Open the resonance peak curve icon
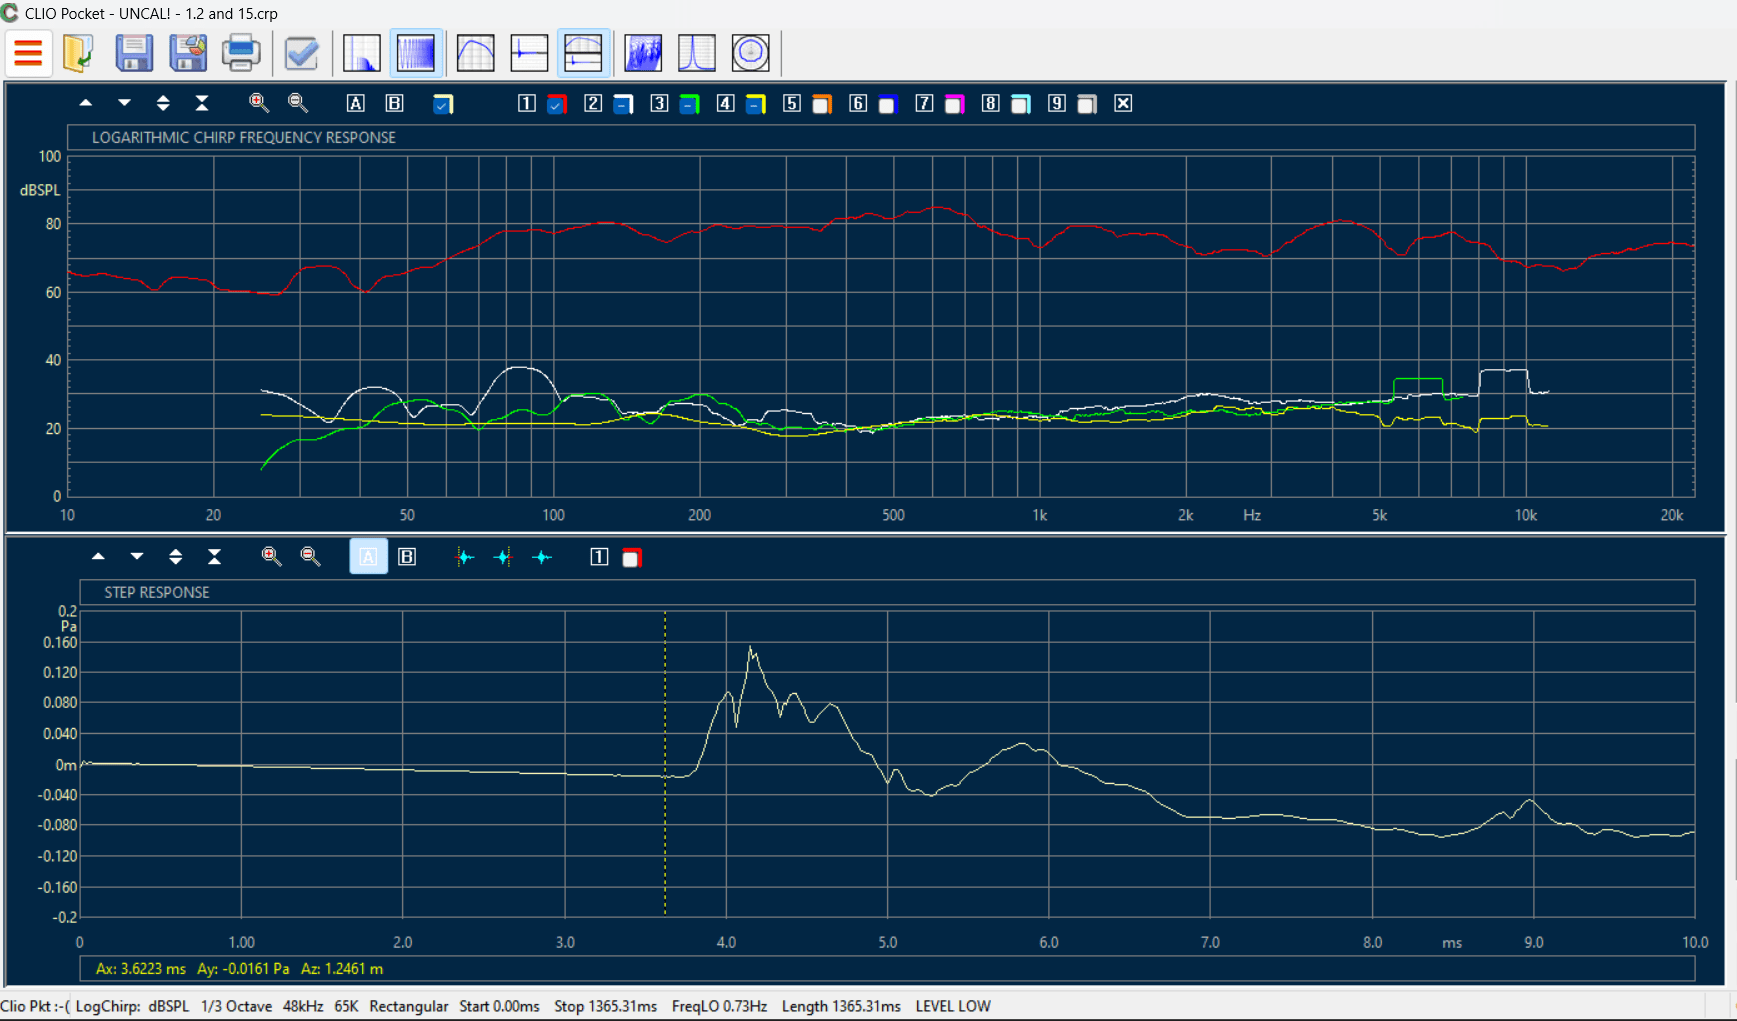 (x=697, y=53)
